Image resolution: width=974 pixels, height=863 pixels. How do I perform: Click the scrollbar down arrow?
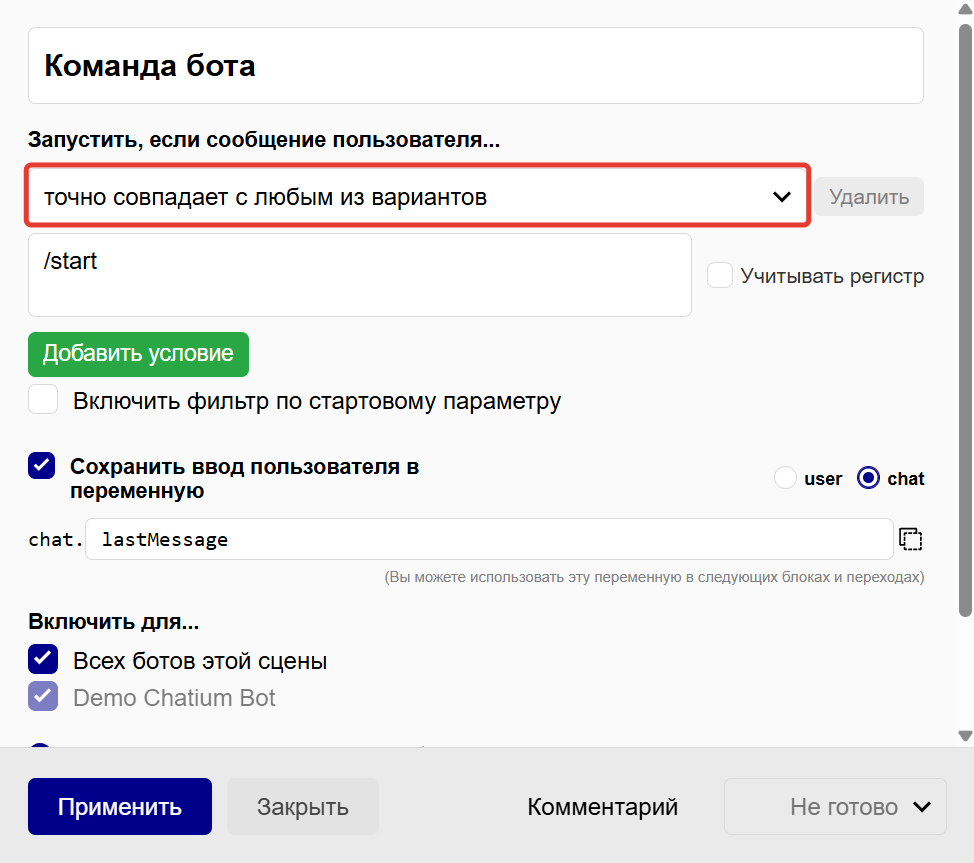point(965,736)
